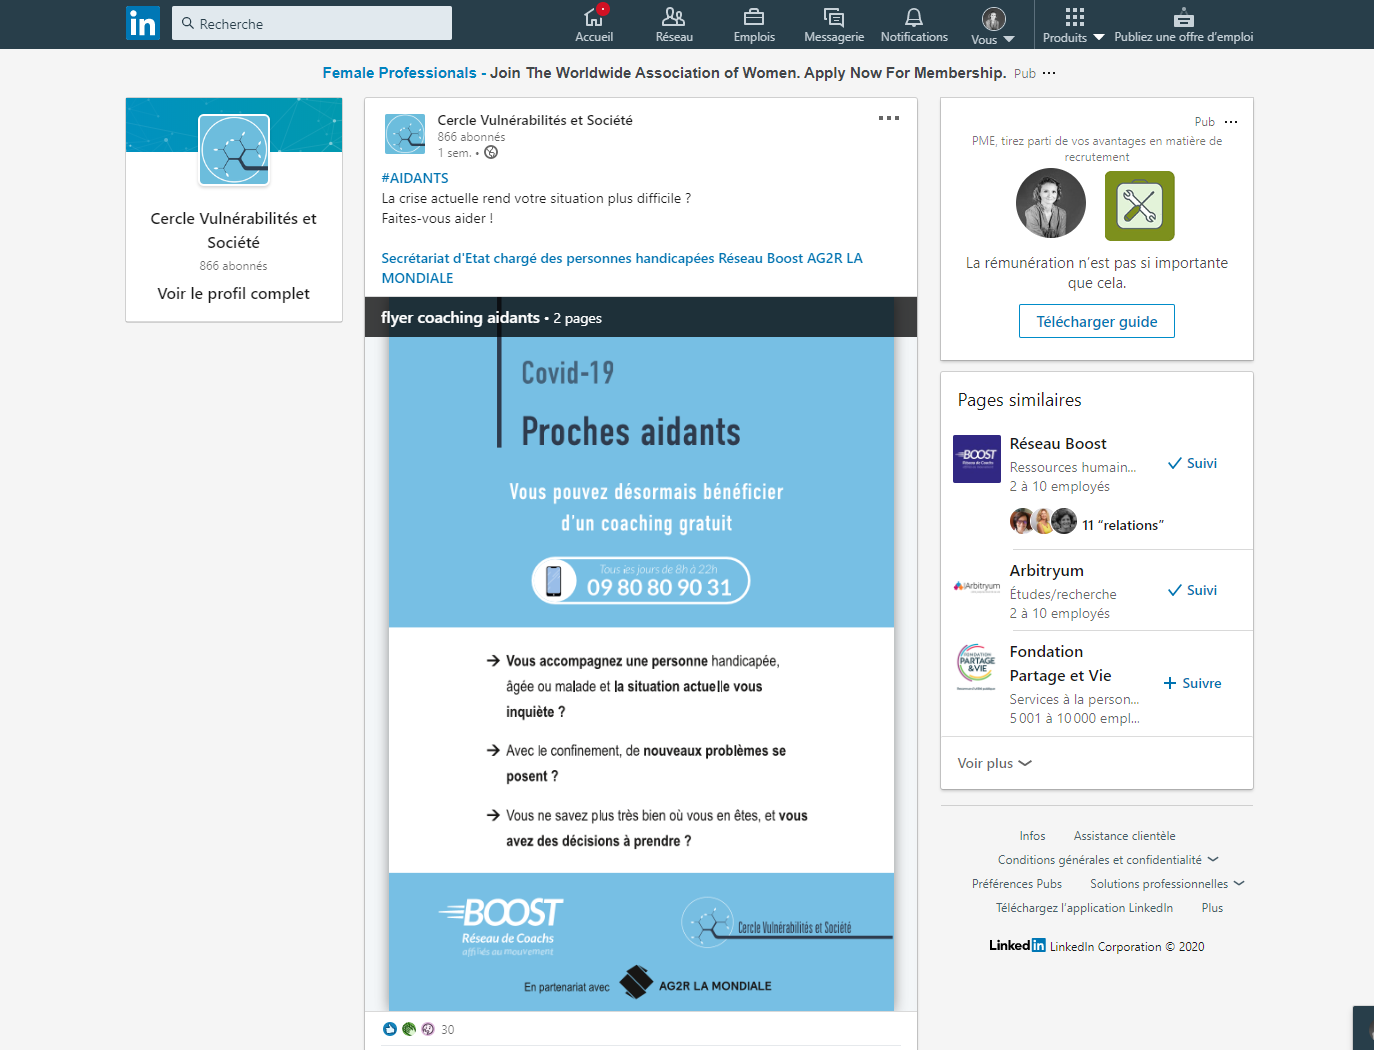This screenshot has width=1374, height=1050.
Task: Open 11 relations at Réseau Boost
Action: coord(1123,525)
